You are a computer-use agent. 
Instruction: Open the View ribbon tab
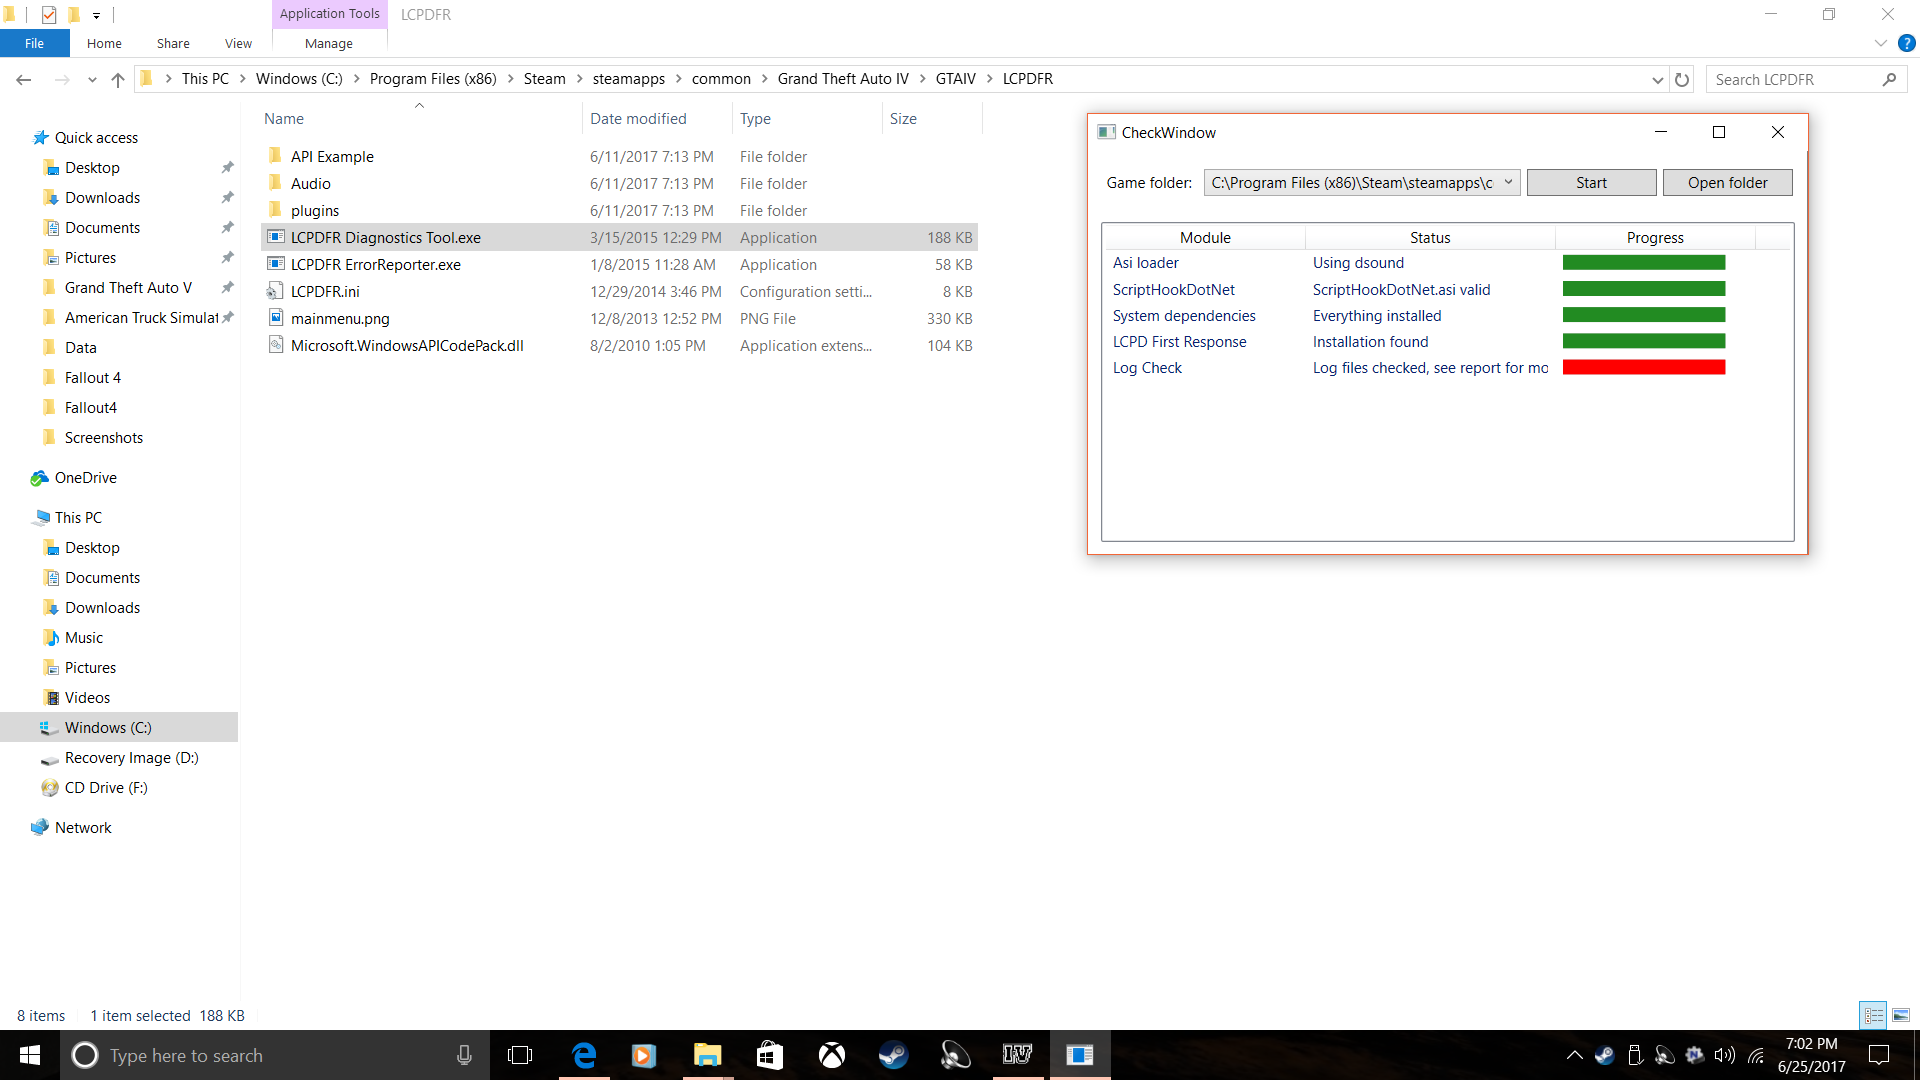[238, 43]
